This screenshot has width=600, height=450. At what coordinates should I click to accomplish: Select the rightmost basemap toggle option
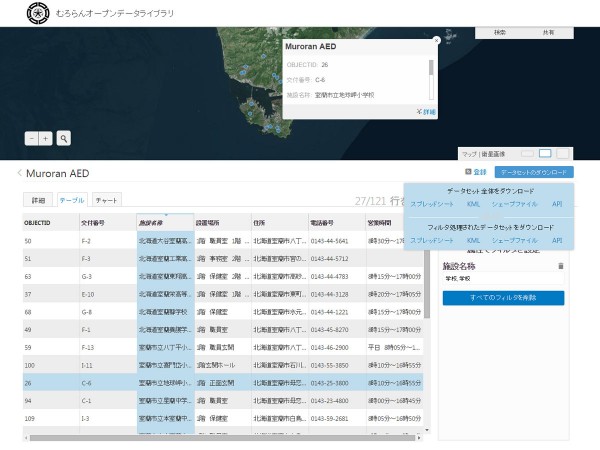[x=562, y=153]
